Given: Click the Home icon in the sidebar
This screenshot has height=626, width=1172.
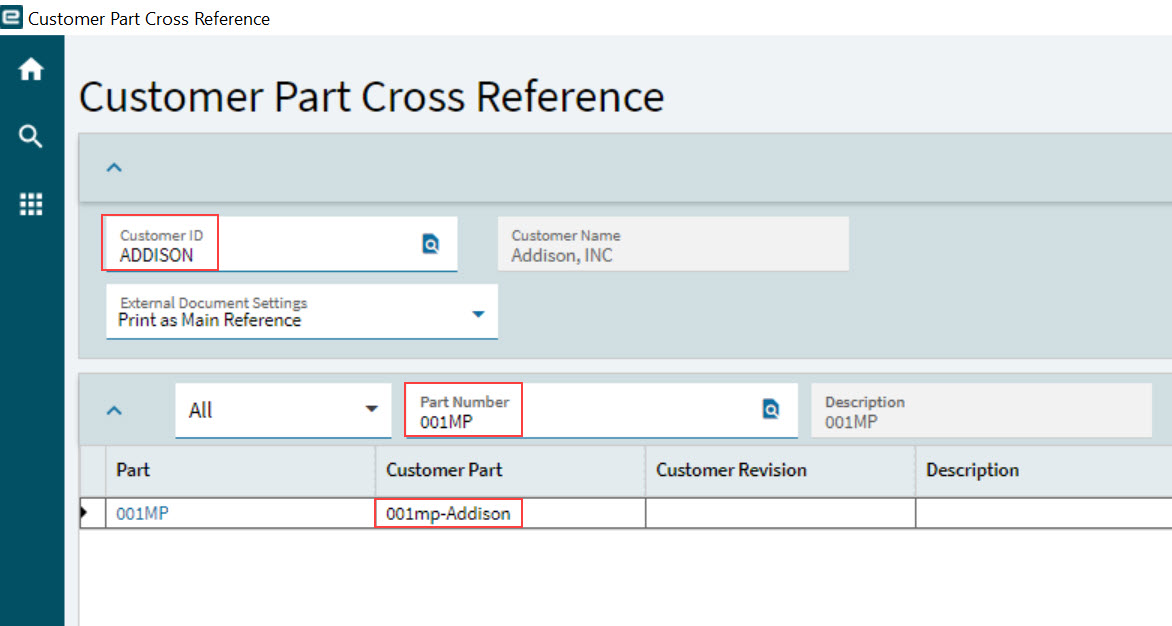Looking at the screenshot, I should 31,69.
